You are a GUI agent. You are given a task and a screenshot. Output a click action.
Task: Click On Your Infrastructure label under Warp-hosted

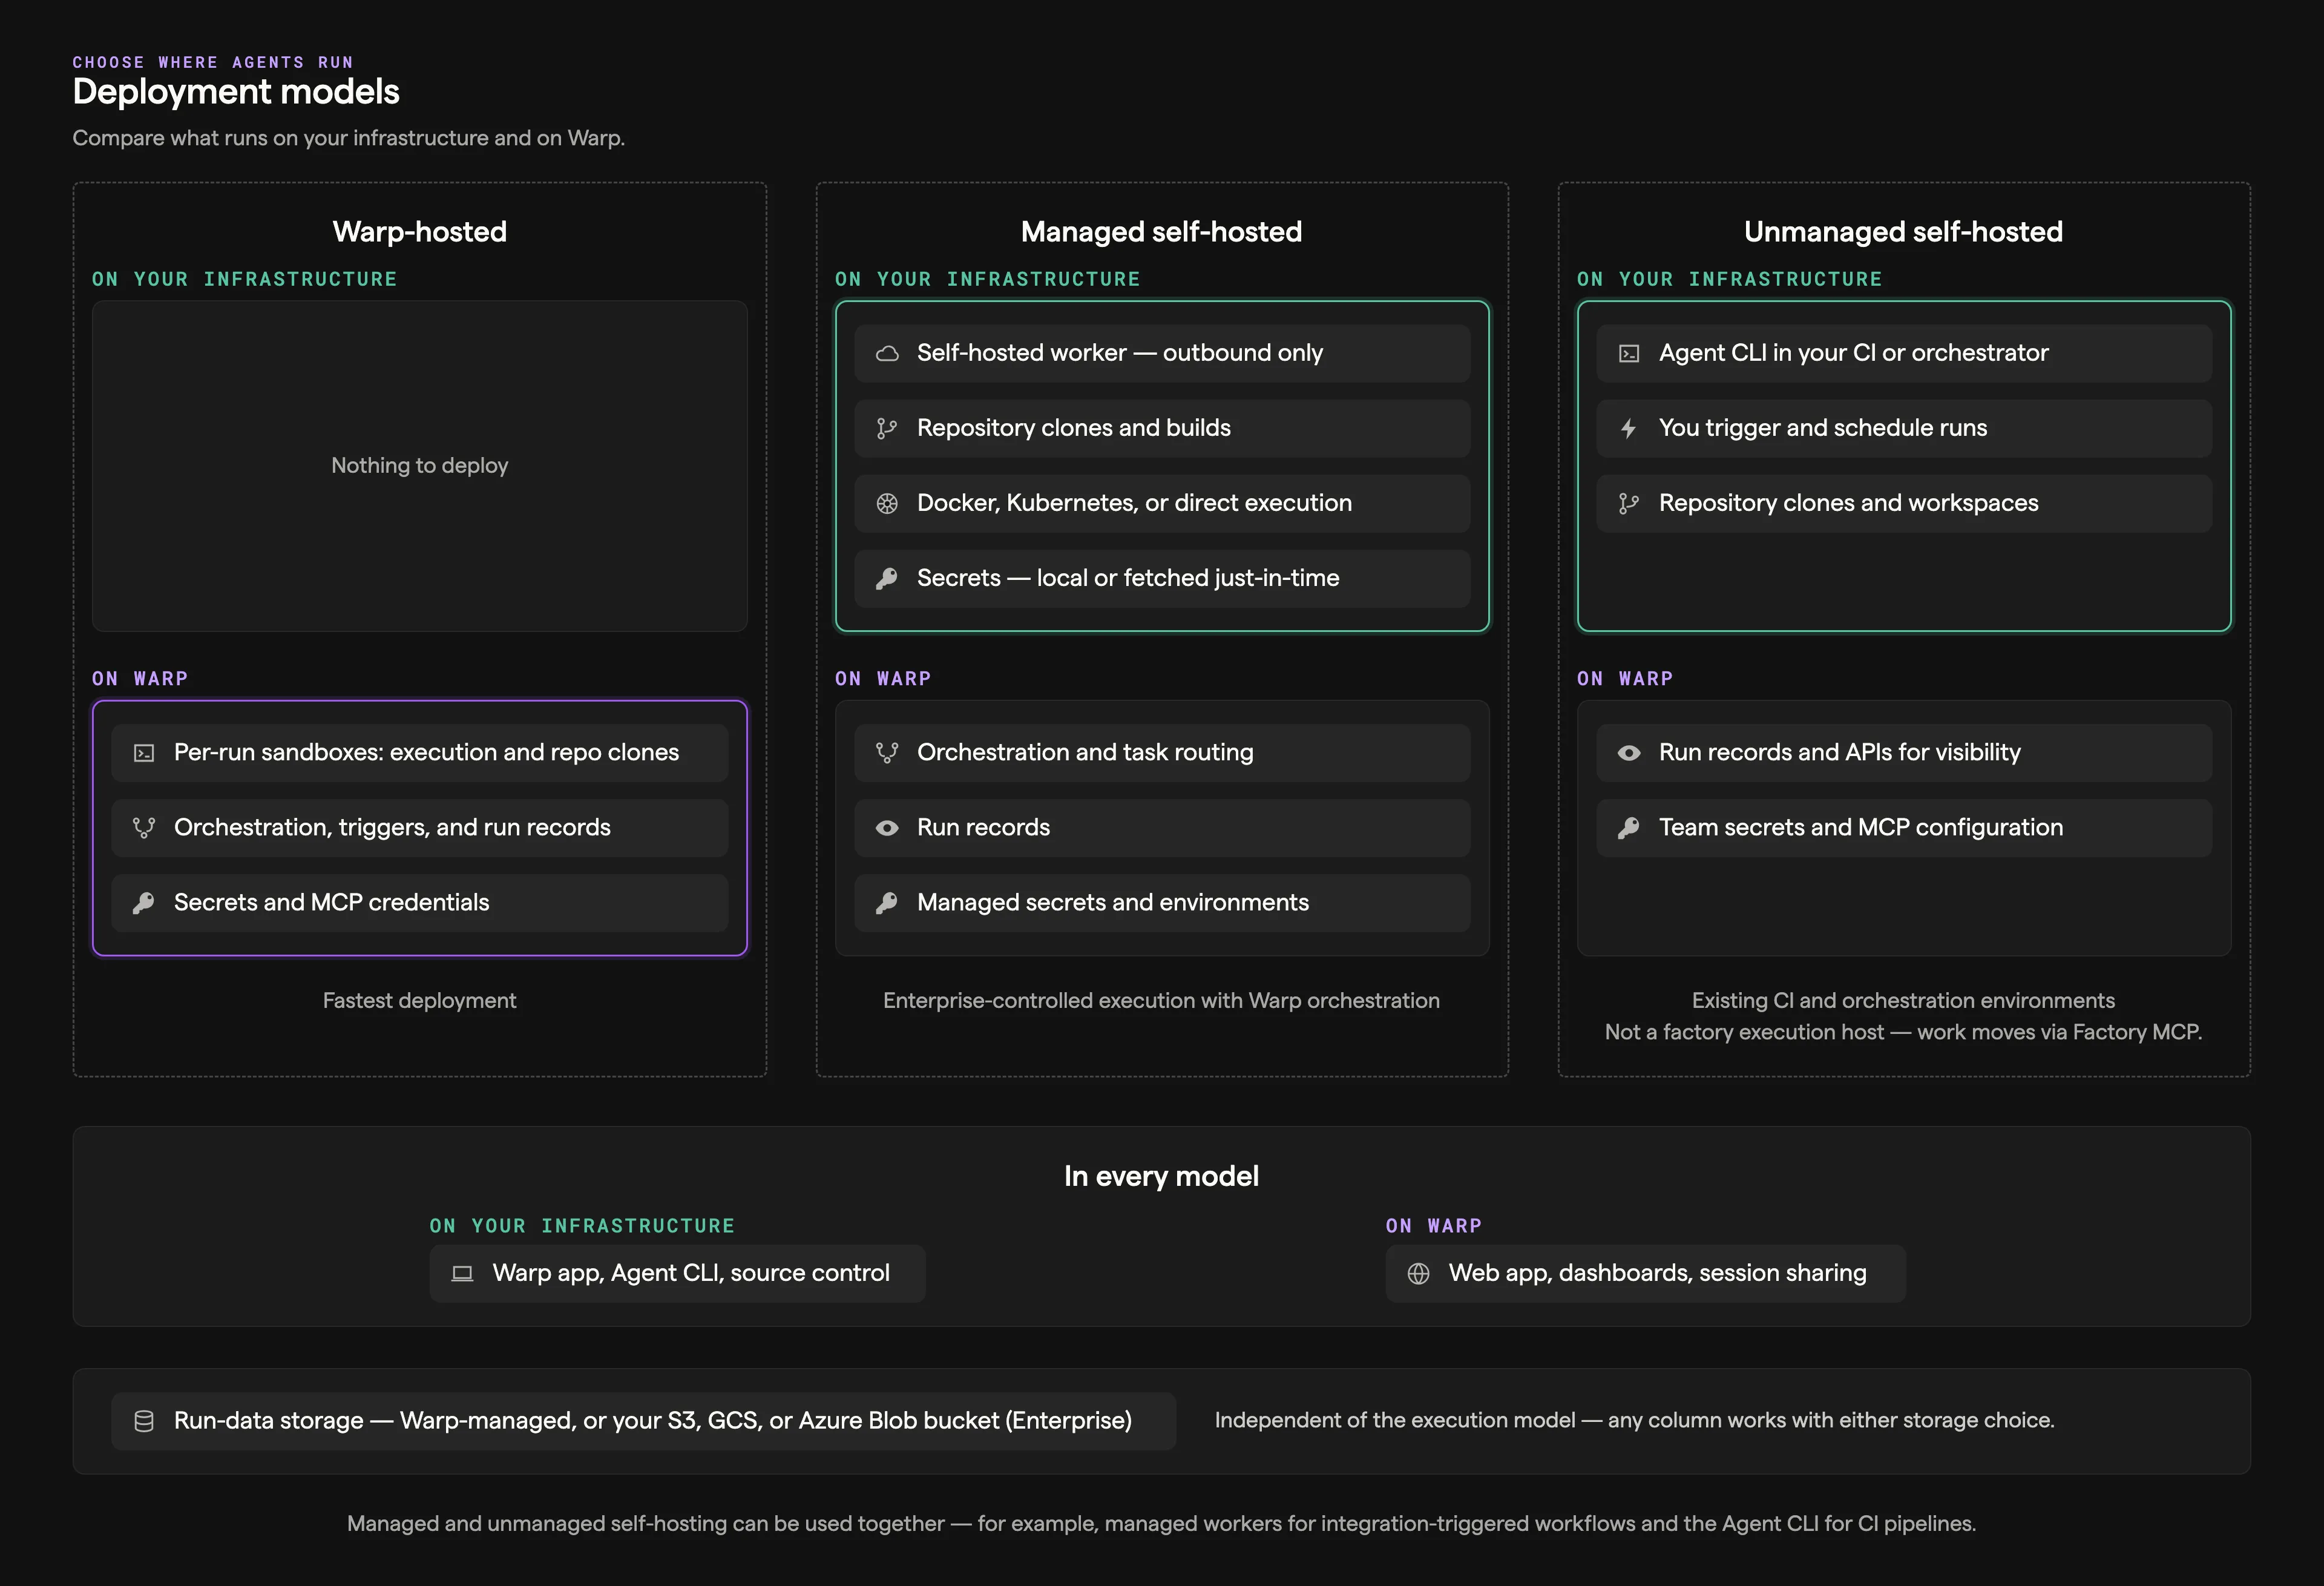[x=245, y=280]
